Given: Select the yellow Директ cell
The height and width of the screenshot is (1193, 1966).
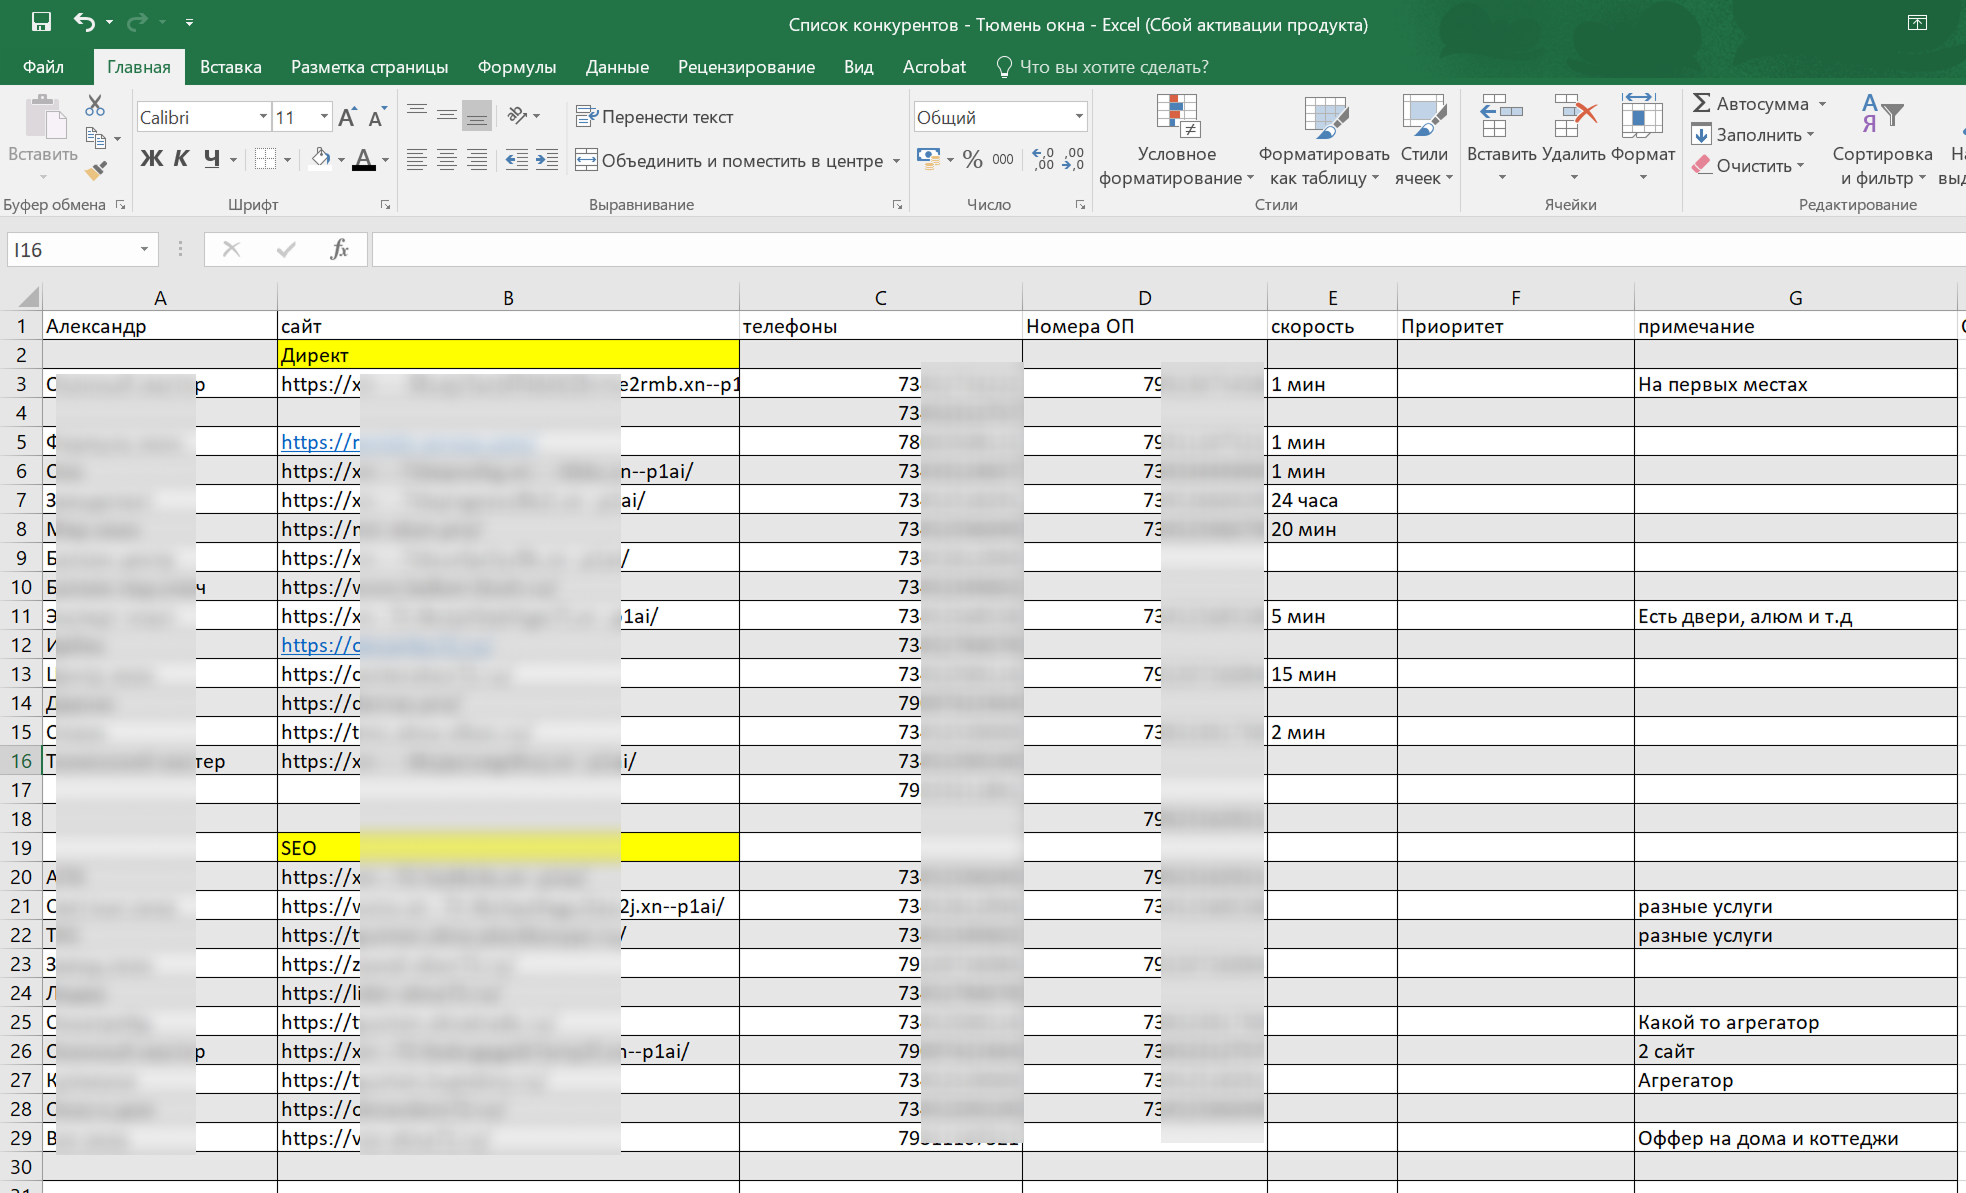Looking at the screenshot, I should 508,355.
